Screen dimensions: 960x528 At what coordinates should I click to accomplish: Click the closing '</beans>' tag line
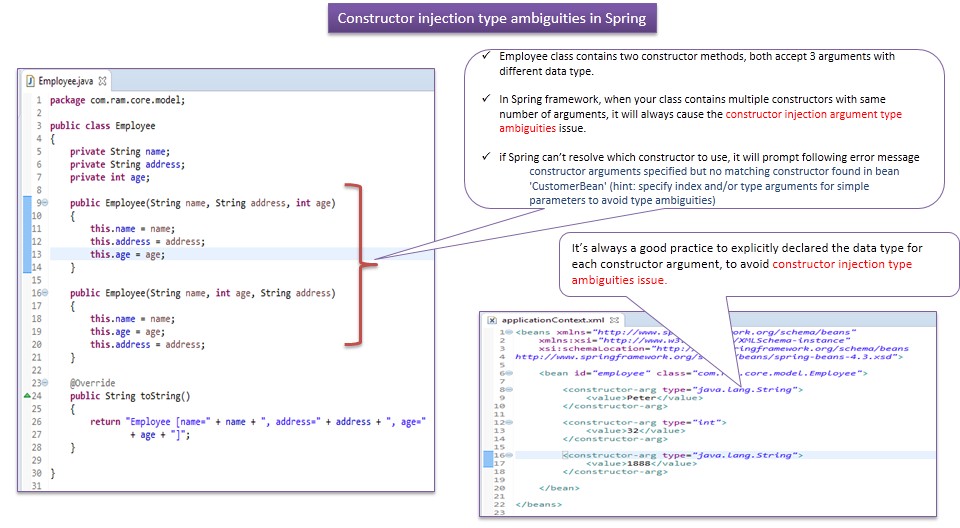point(538,505)
